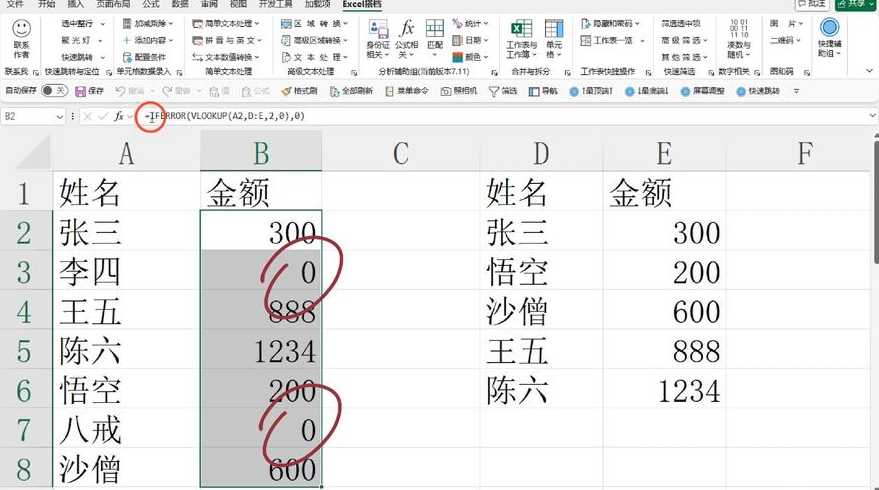Open the 添加内容 tool
The width and height of the screenshot is (879, 490).
[147, 40]
